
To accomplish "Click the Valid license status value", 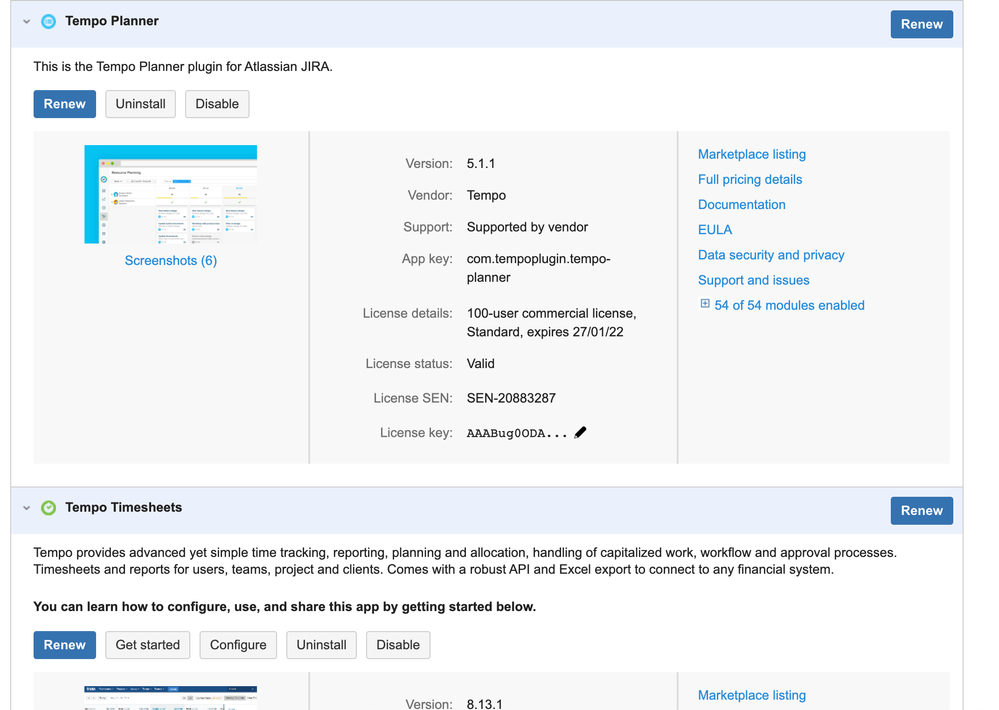I will pyautogui.click(x=480, y=364).
